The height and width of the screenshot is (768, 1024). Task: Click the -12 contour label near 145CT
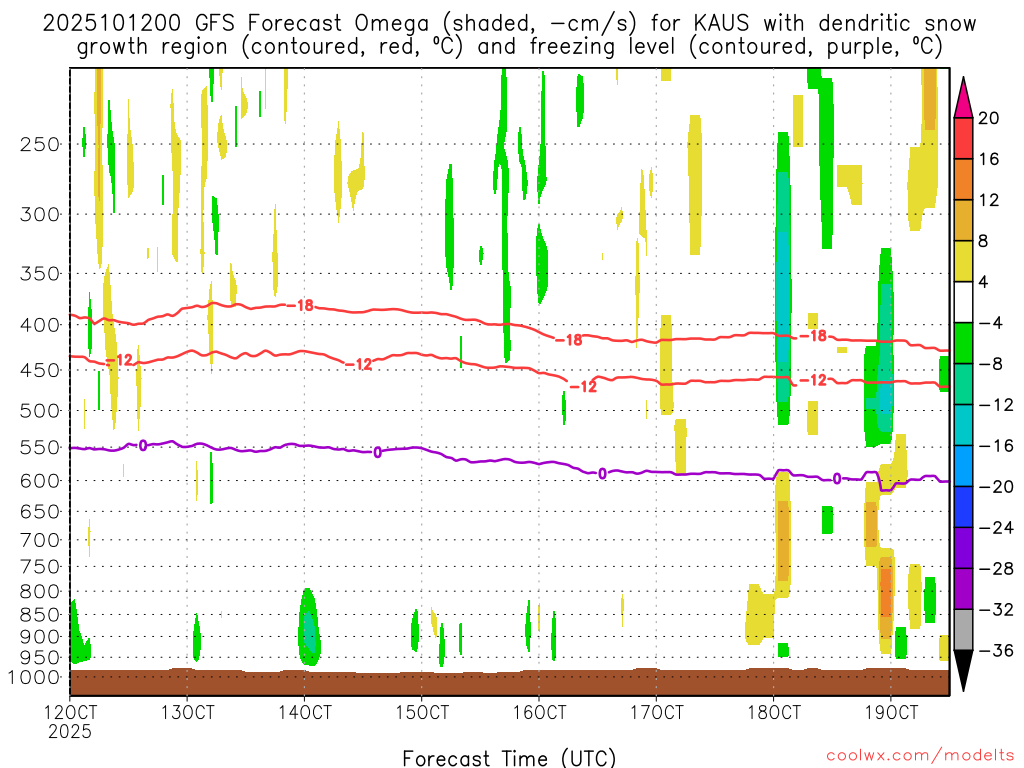359,364
